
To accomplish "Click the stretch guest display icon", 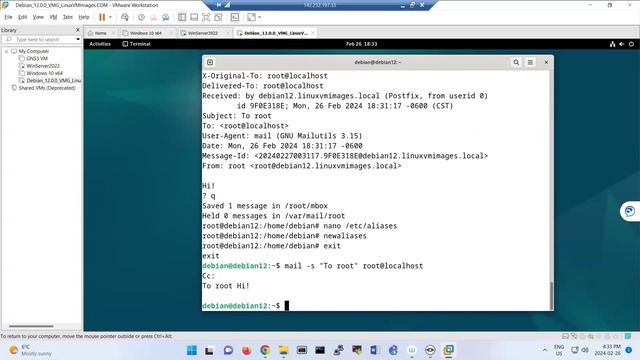I will coord(251,17).
